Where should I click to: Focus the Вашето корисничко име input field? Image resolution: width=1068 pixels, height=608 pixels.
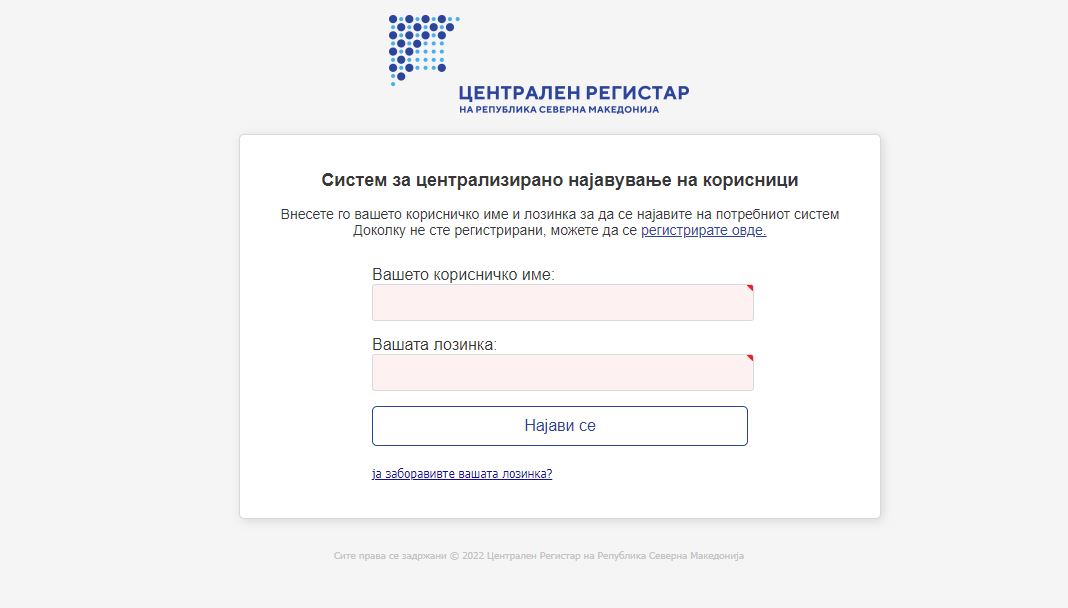[x=563, y=302]
